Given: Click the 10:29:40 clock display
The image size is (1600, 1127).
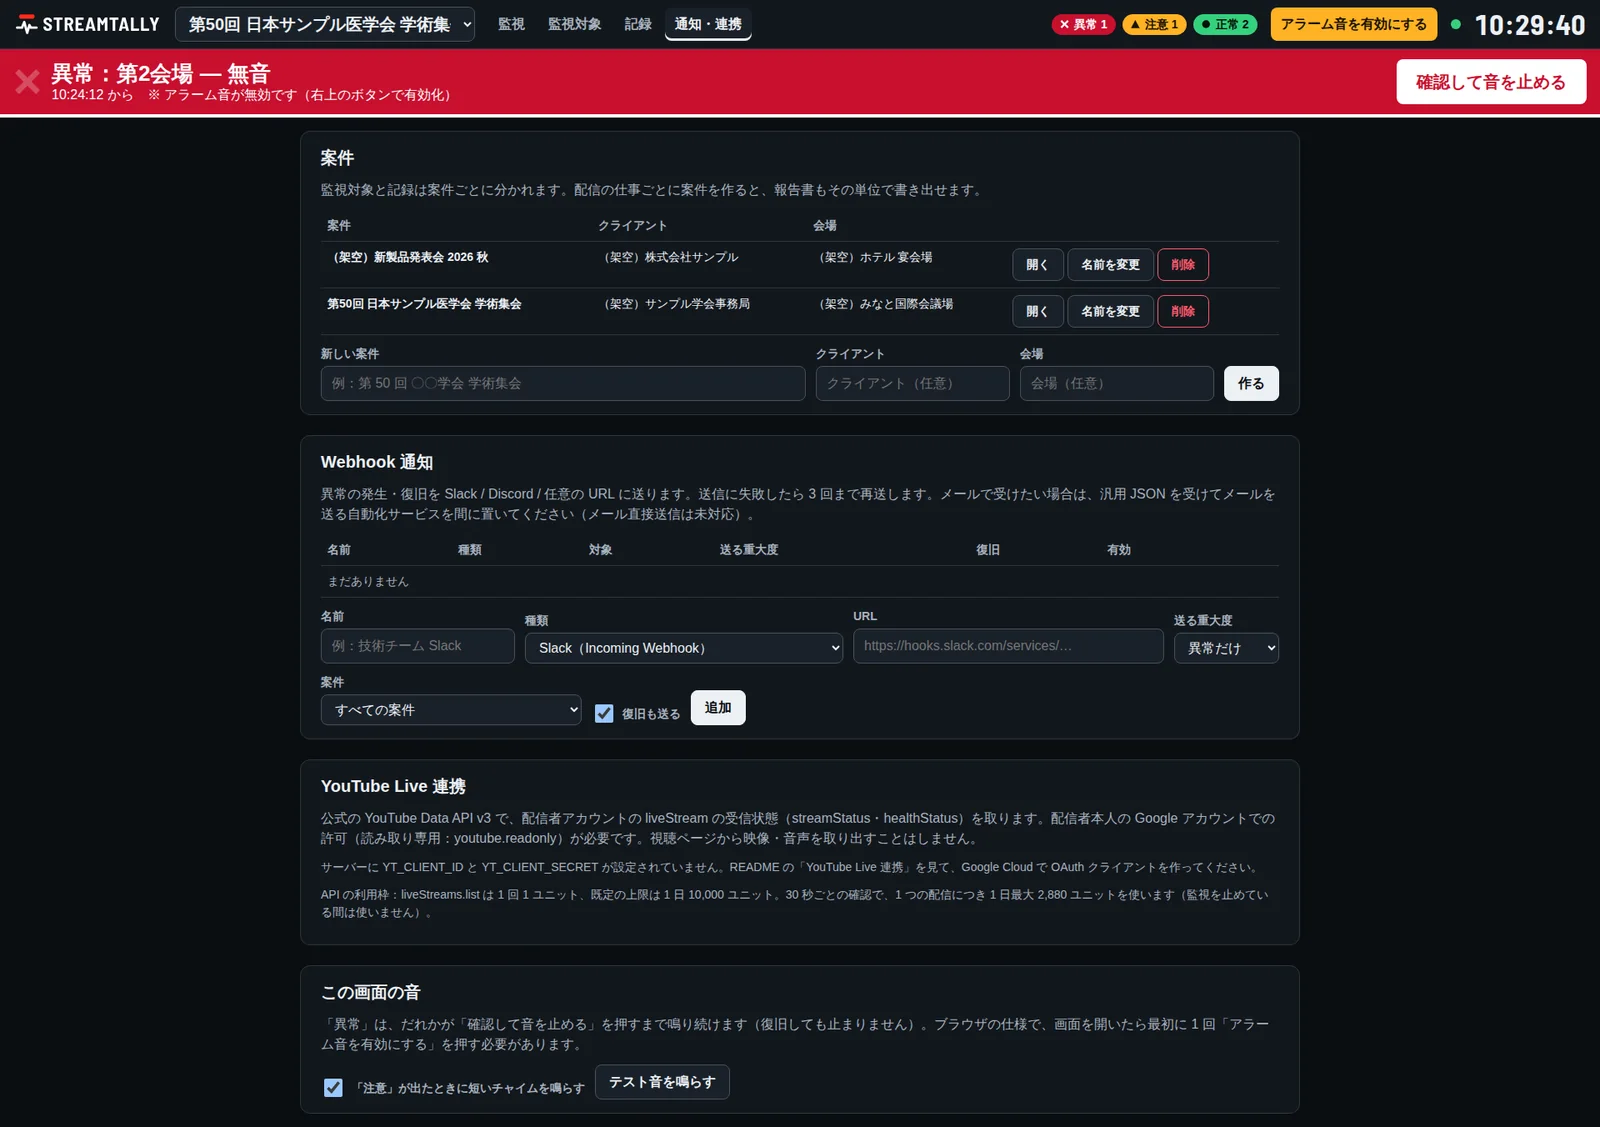Looking at the screenshot, I should tap(1530, 25).
